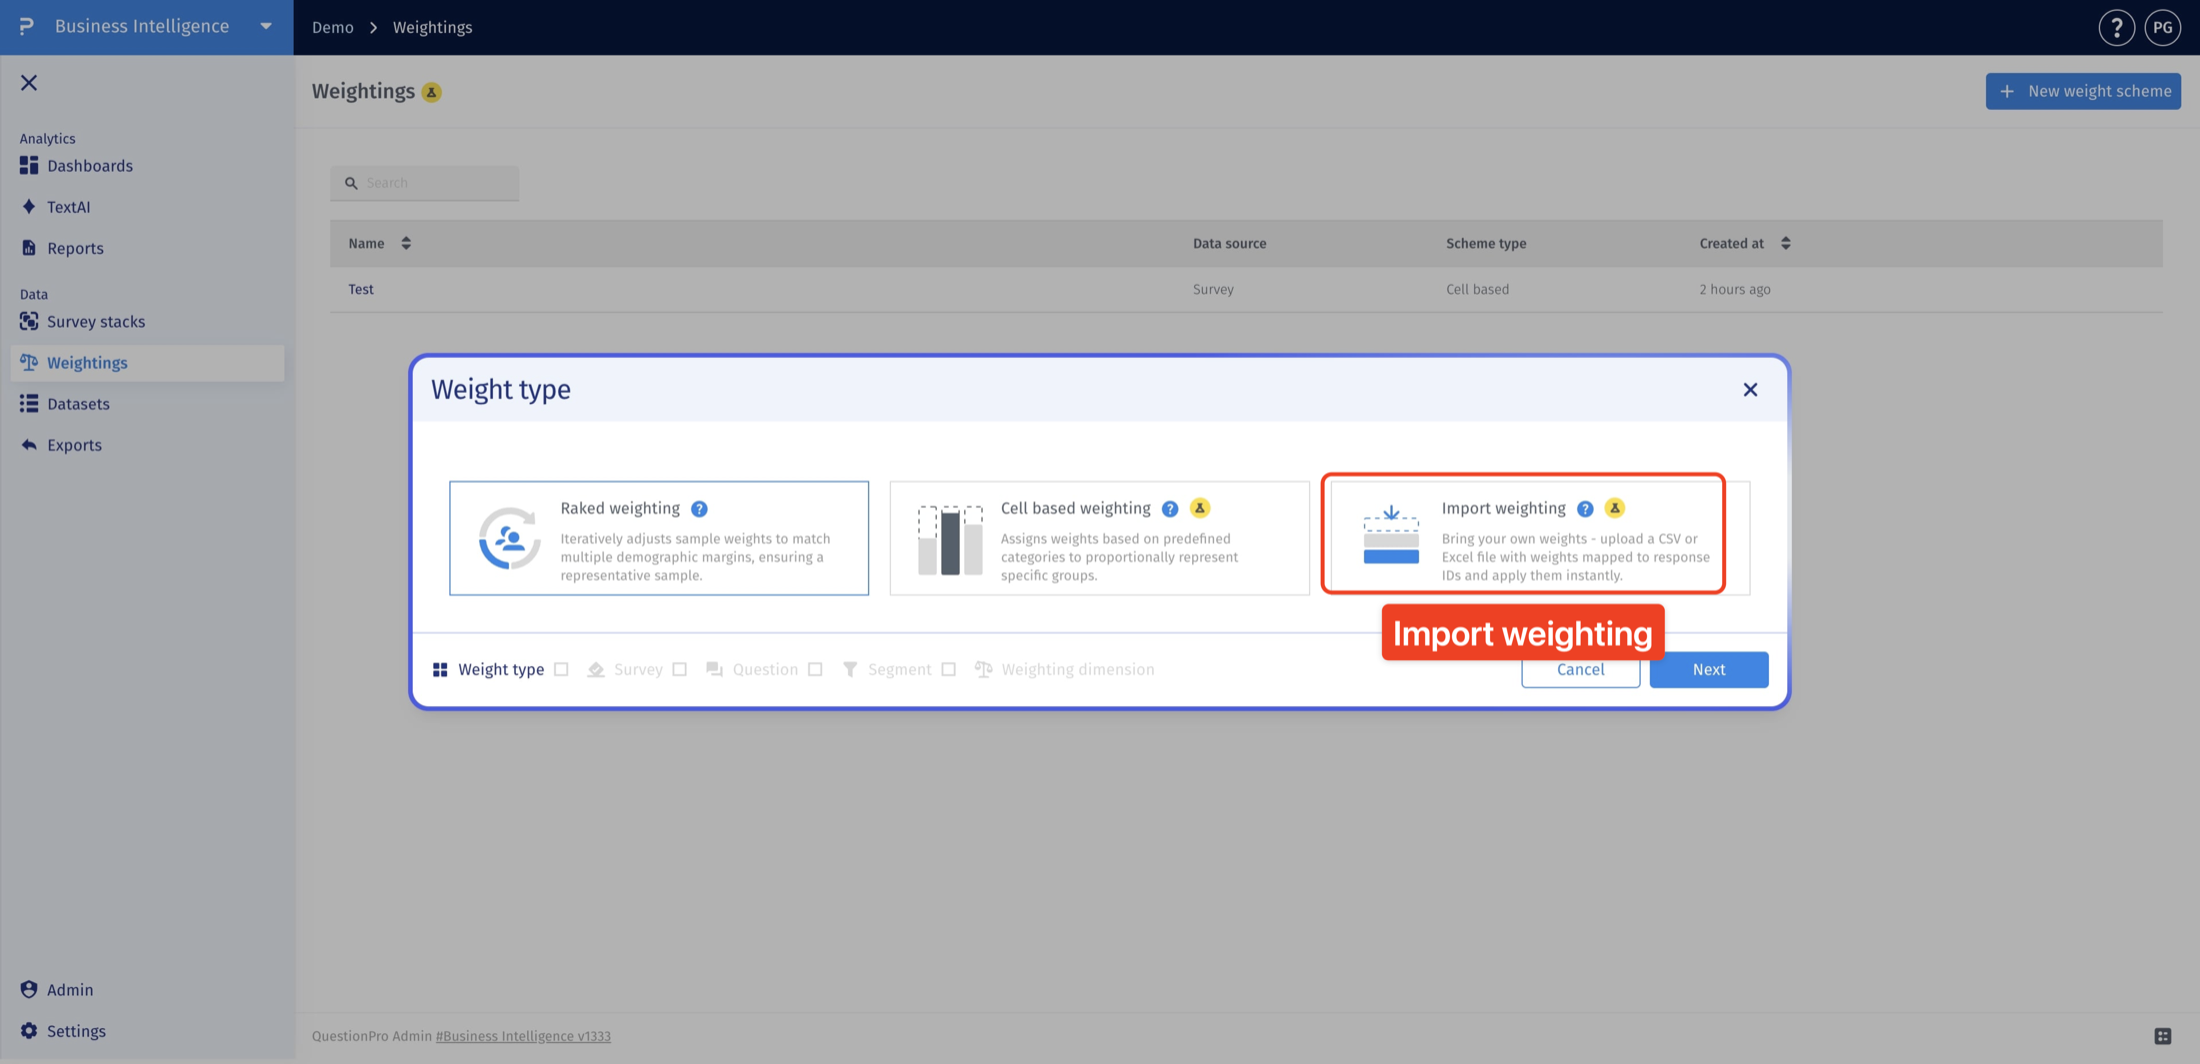Click the Segment wizard step
Viewport: 2200px width, 1064px height.
tap(886, 670)
